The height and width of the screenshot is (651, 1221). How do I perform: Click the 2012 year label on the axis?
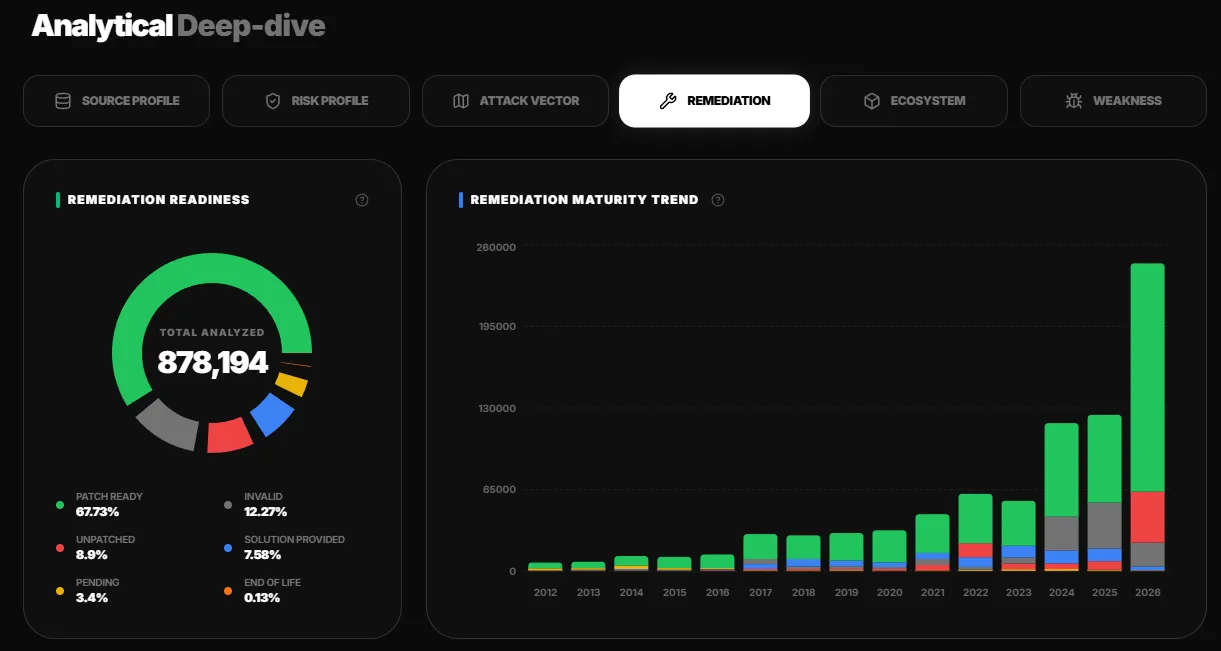pos(545,593)
